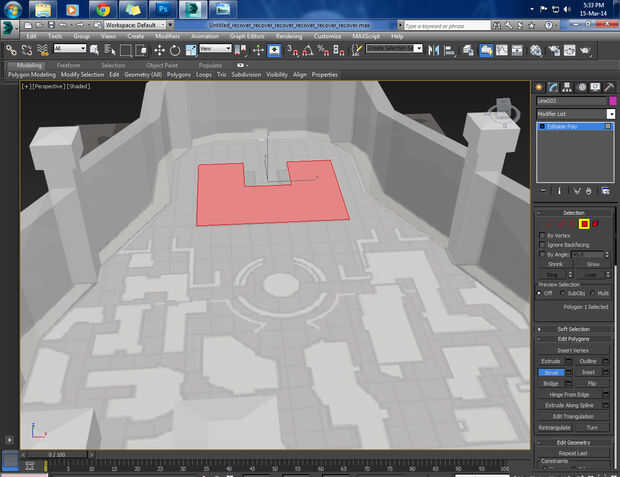Click the Select and Move tool

158,49
